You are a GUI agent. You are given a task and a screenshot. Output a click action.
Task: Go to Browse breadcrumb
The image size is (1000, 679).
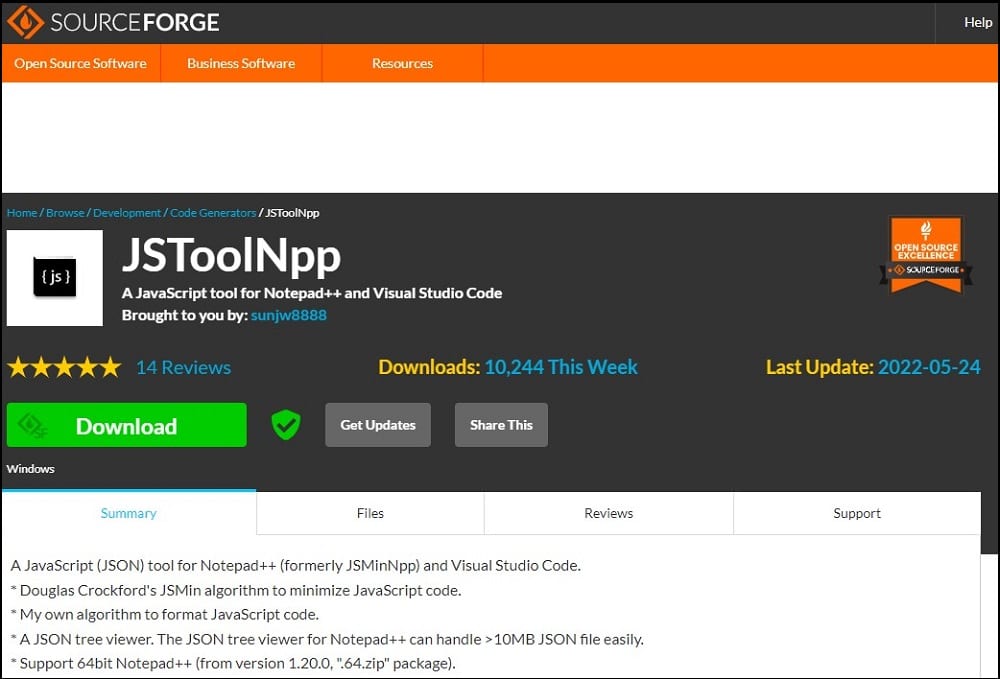65,213
